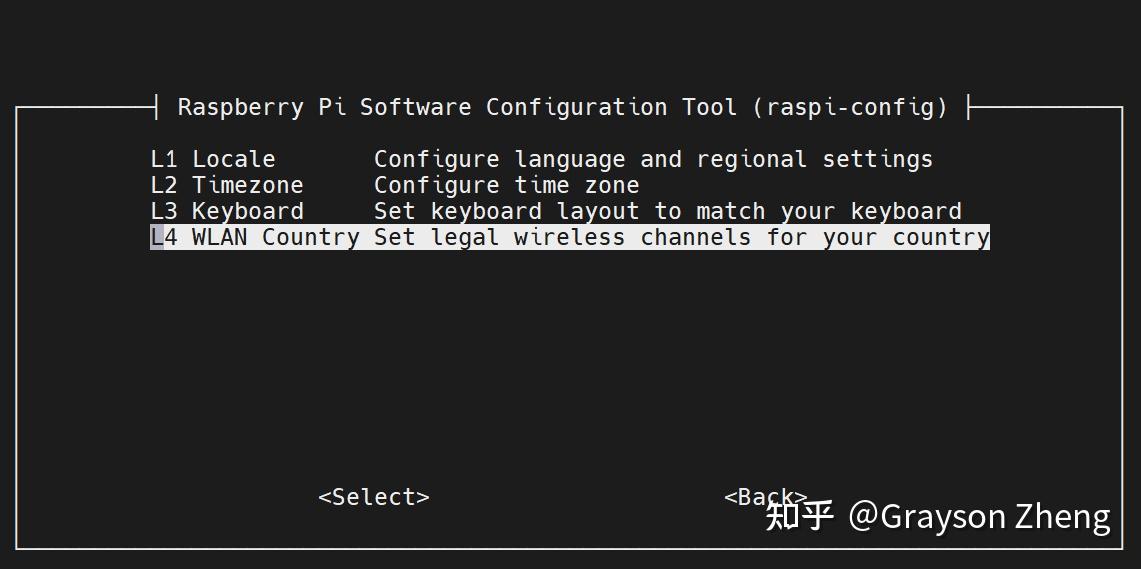Click "Set keyboard layout to match your keyboard"
The width and height of the screenshot is (1141, 569).
tap(667, 211)
